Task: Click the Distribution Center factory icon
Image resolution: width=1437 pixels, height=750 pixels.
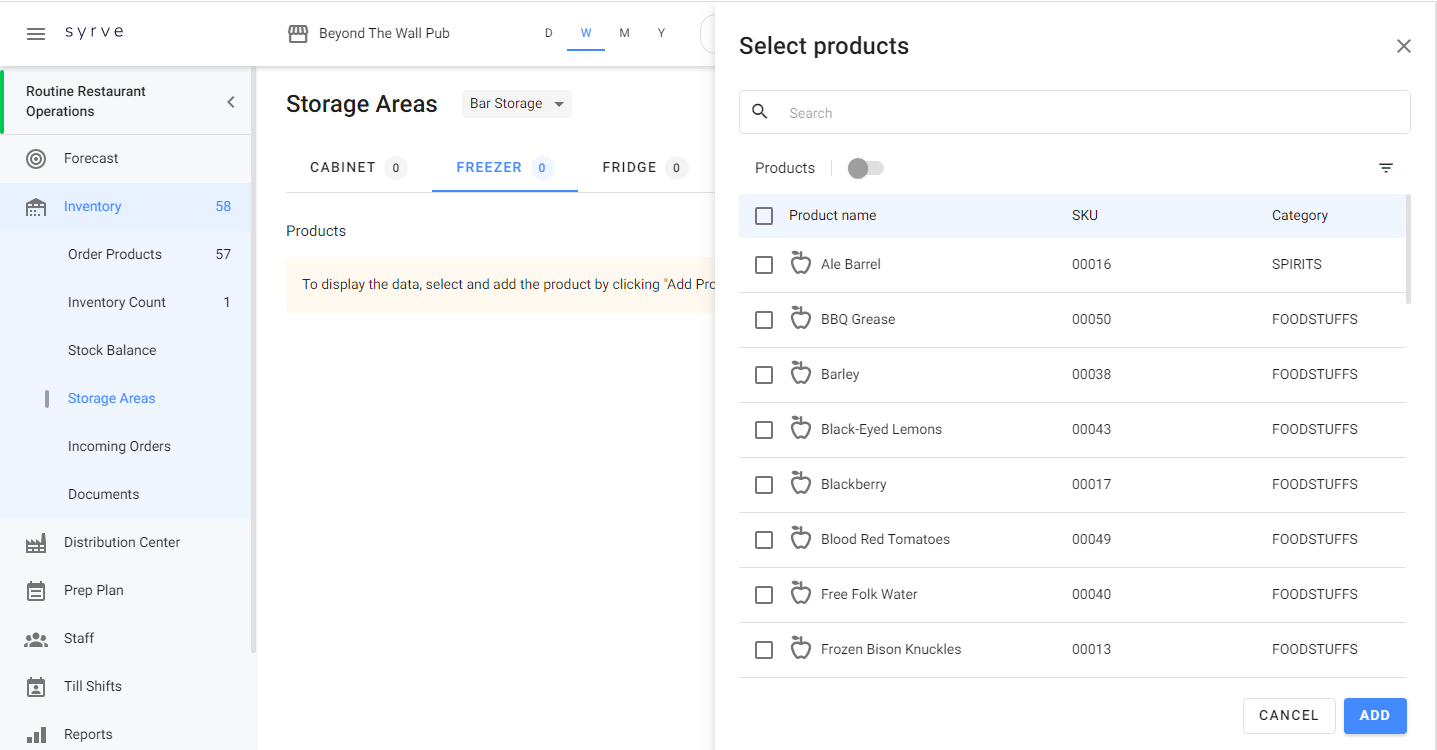Action: point(36,543)
